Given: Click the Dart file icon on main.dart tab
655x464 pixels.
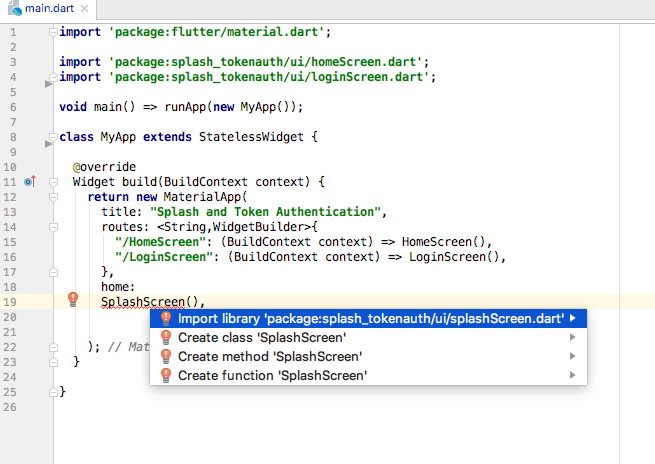Looking at the screenshot, I should (15, 8).
